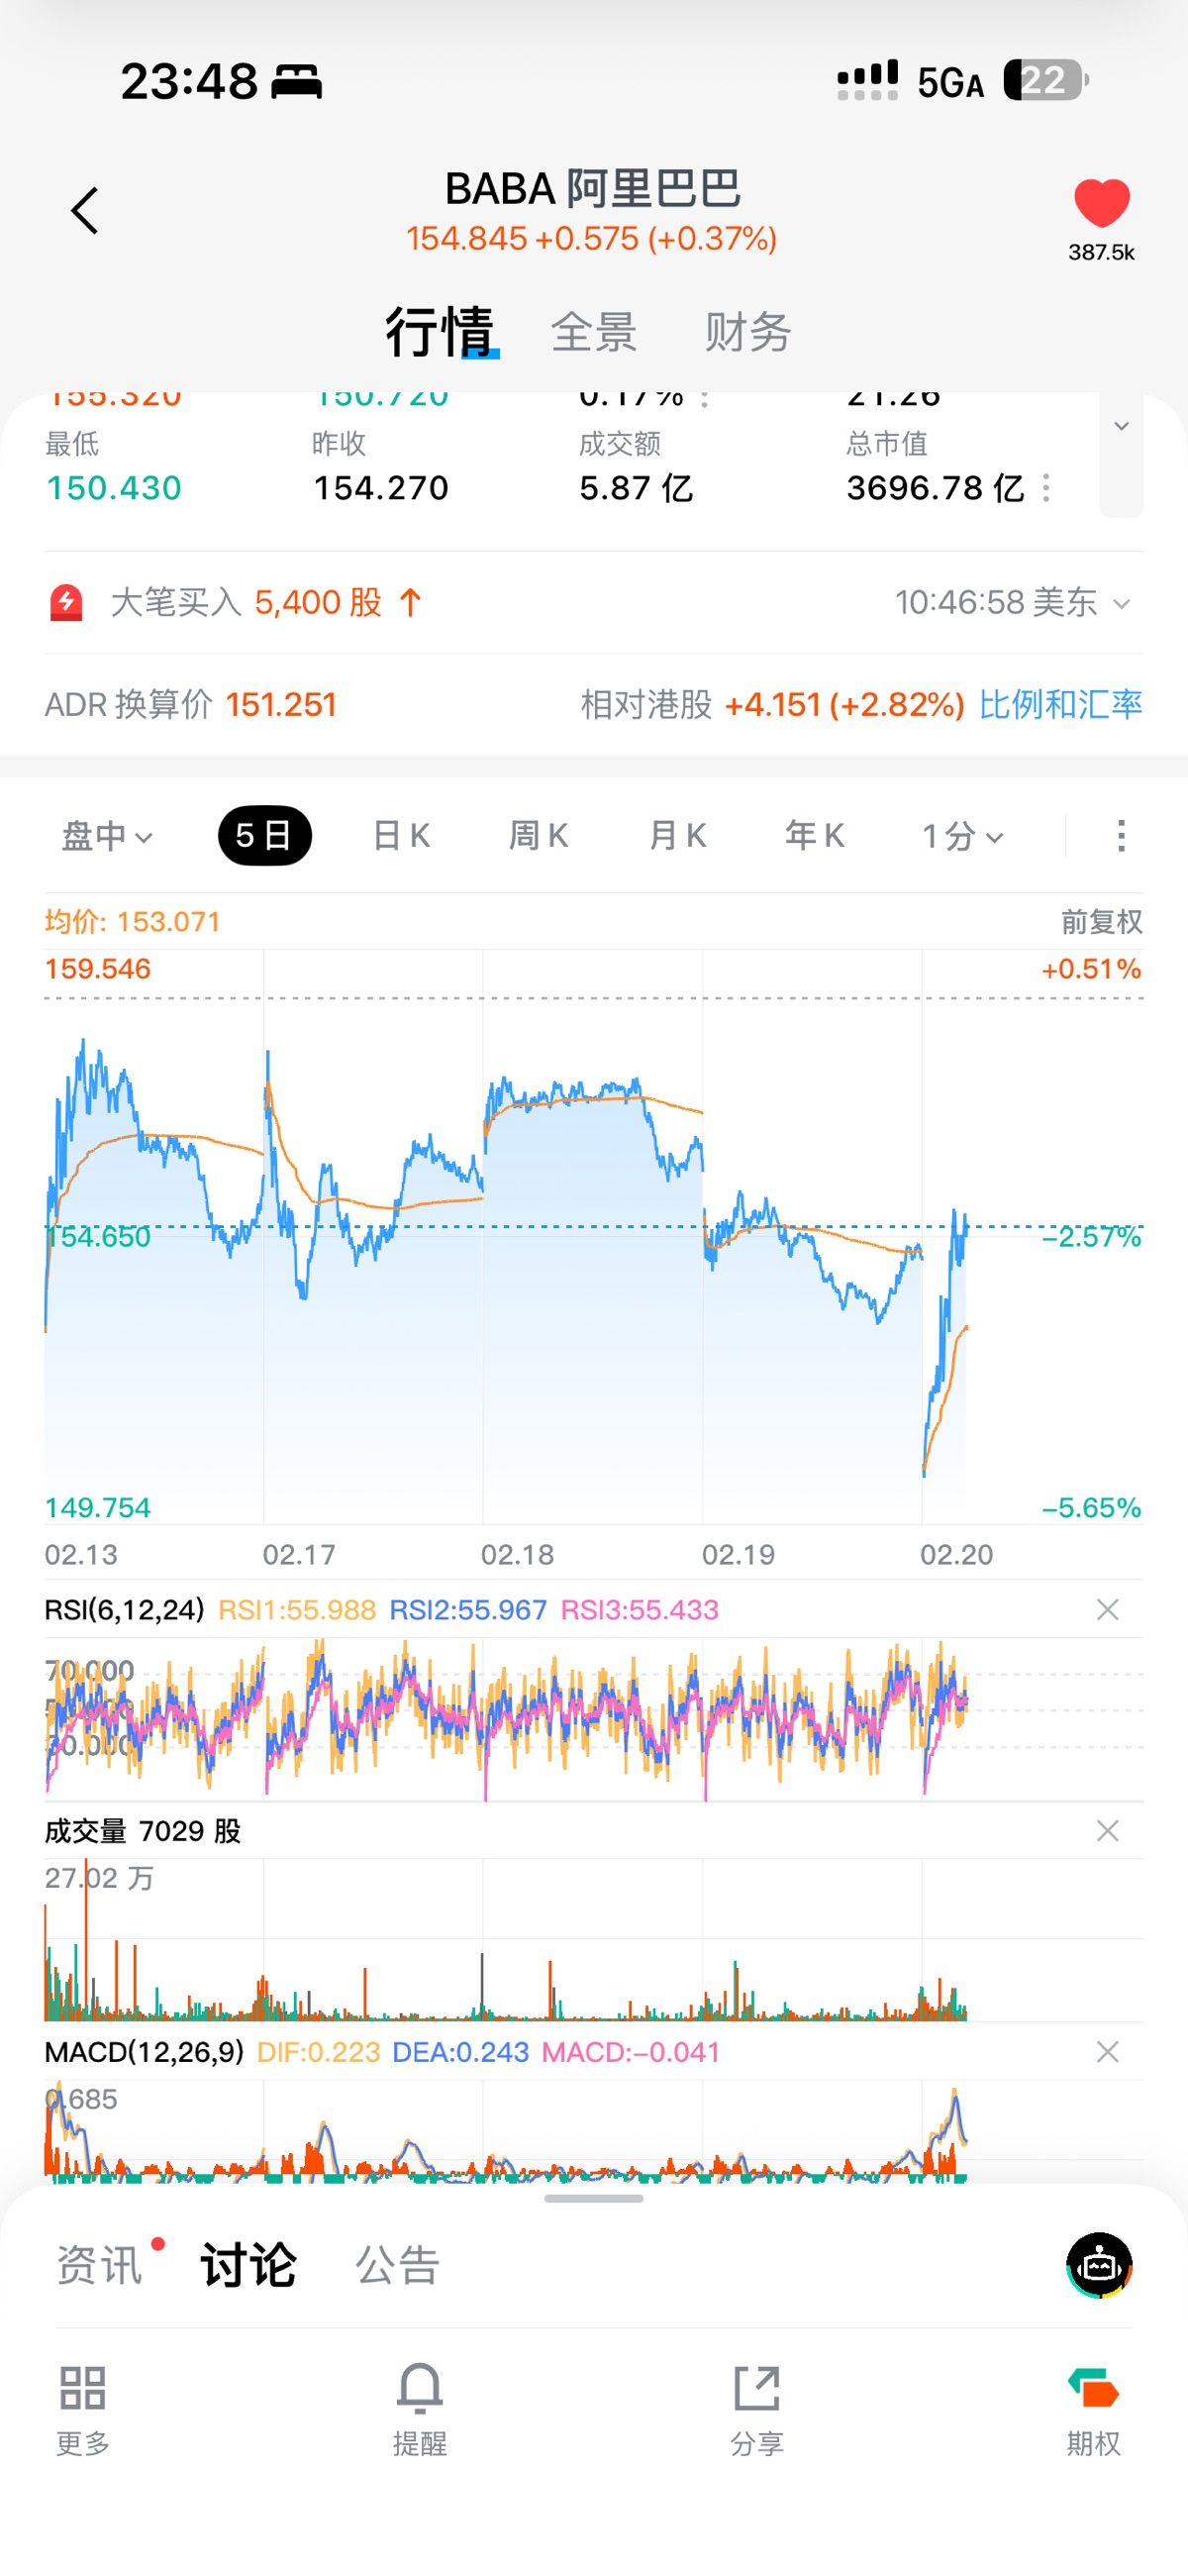Close the RSI indicator panel
1188x2576 pixels.
click(1107, 1610)
